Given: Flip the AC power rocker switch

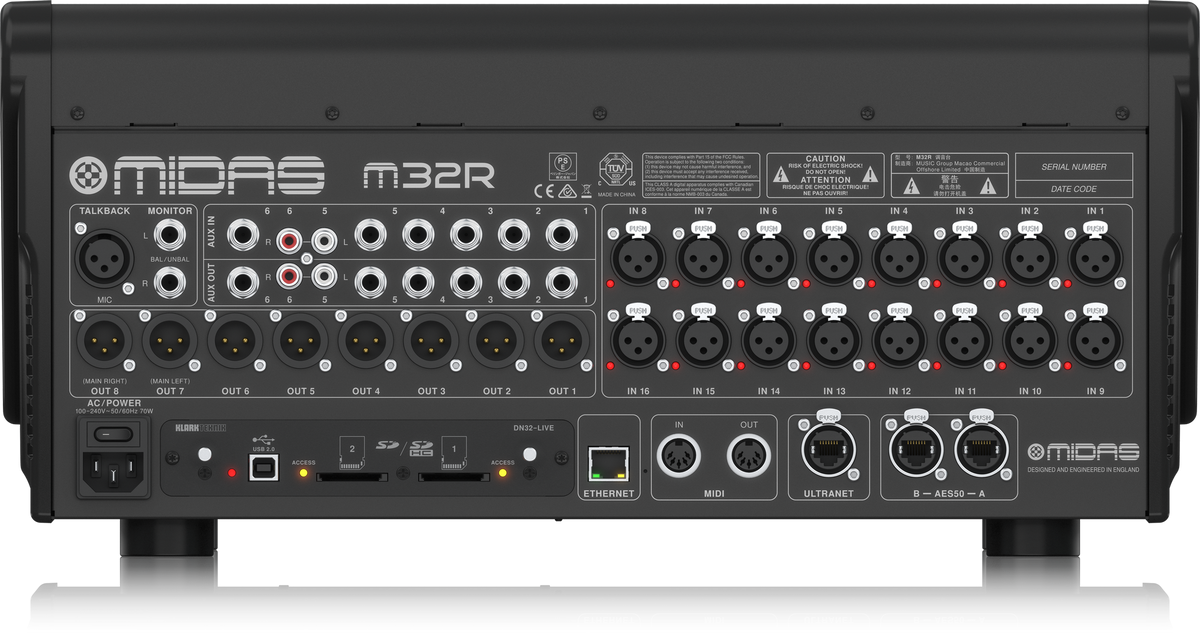Looking at the screenshot, I should [x=114, y=434].
